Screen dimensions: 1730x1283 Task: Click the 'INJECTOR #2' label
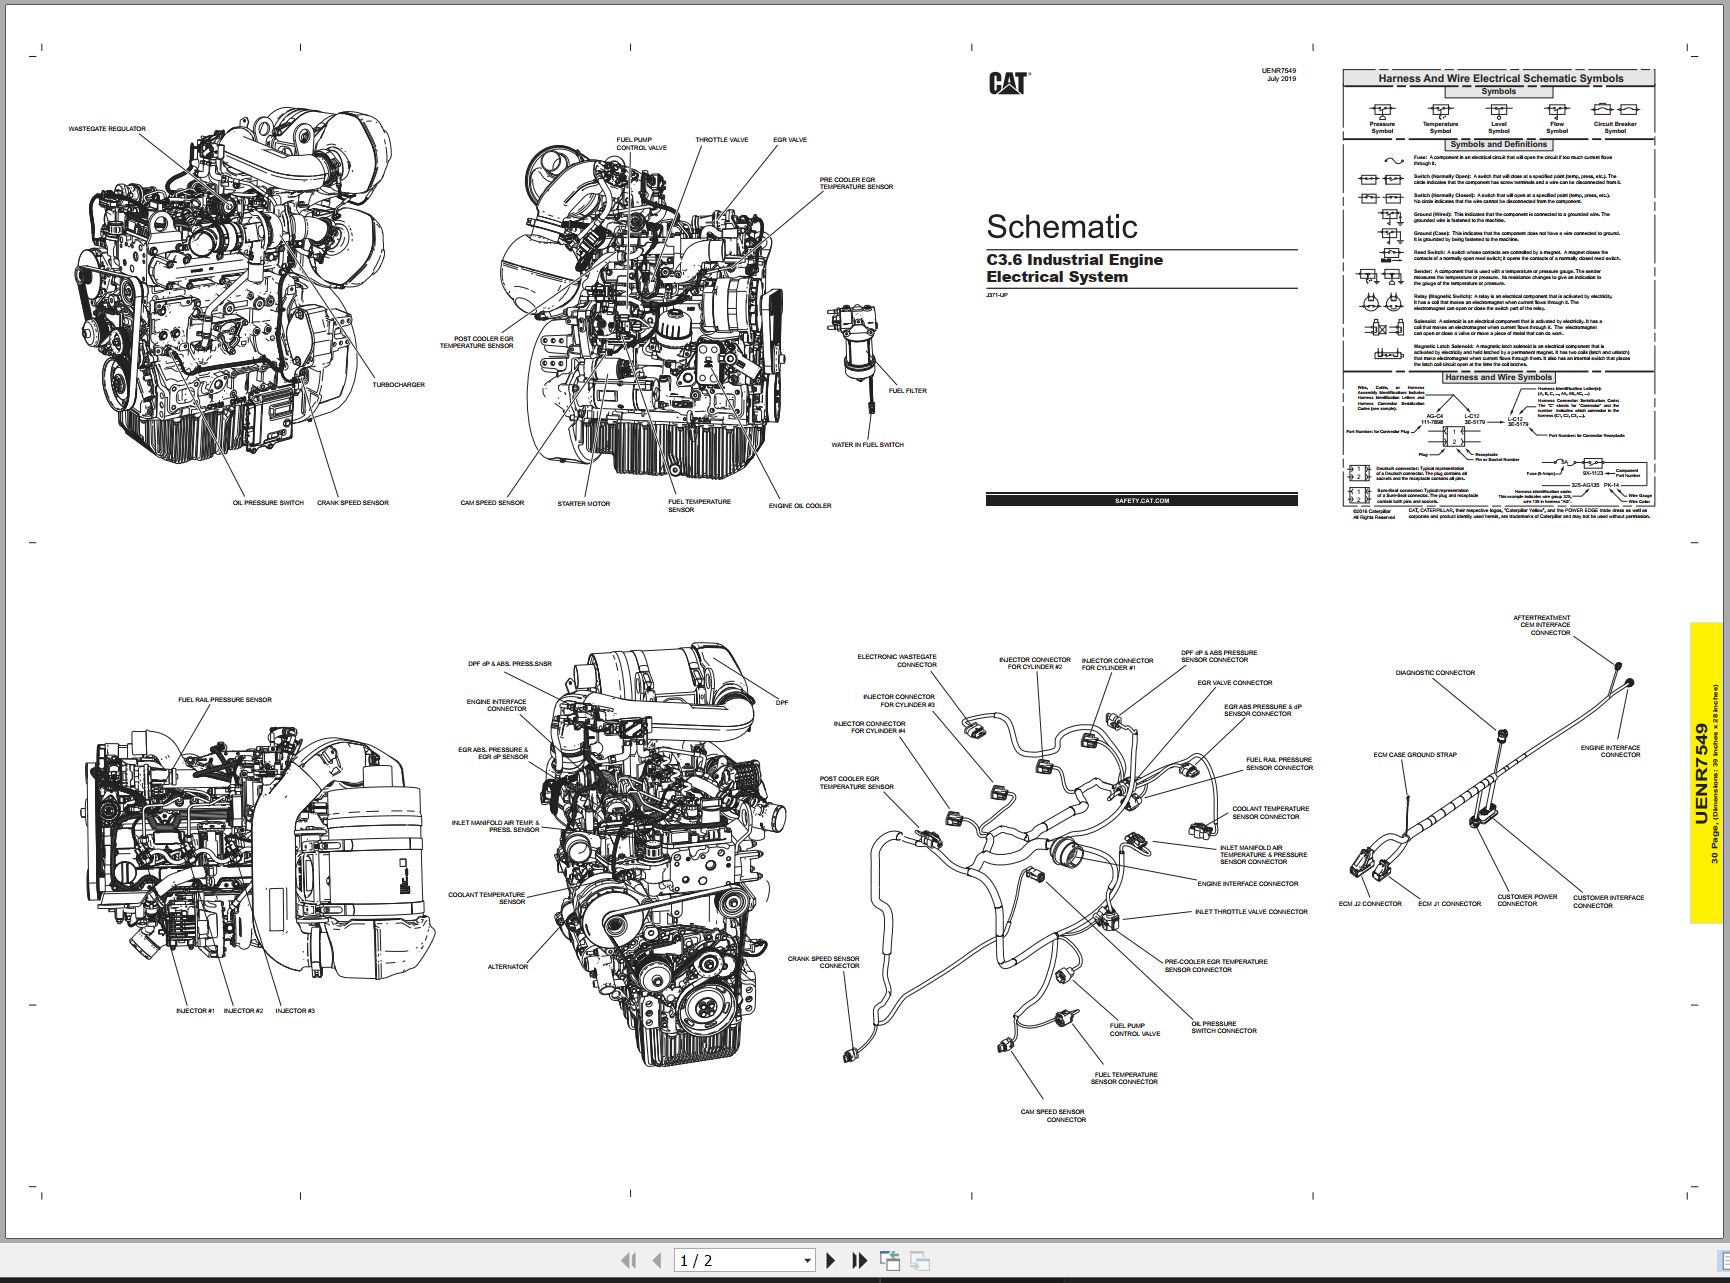tap(243, 1011)
